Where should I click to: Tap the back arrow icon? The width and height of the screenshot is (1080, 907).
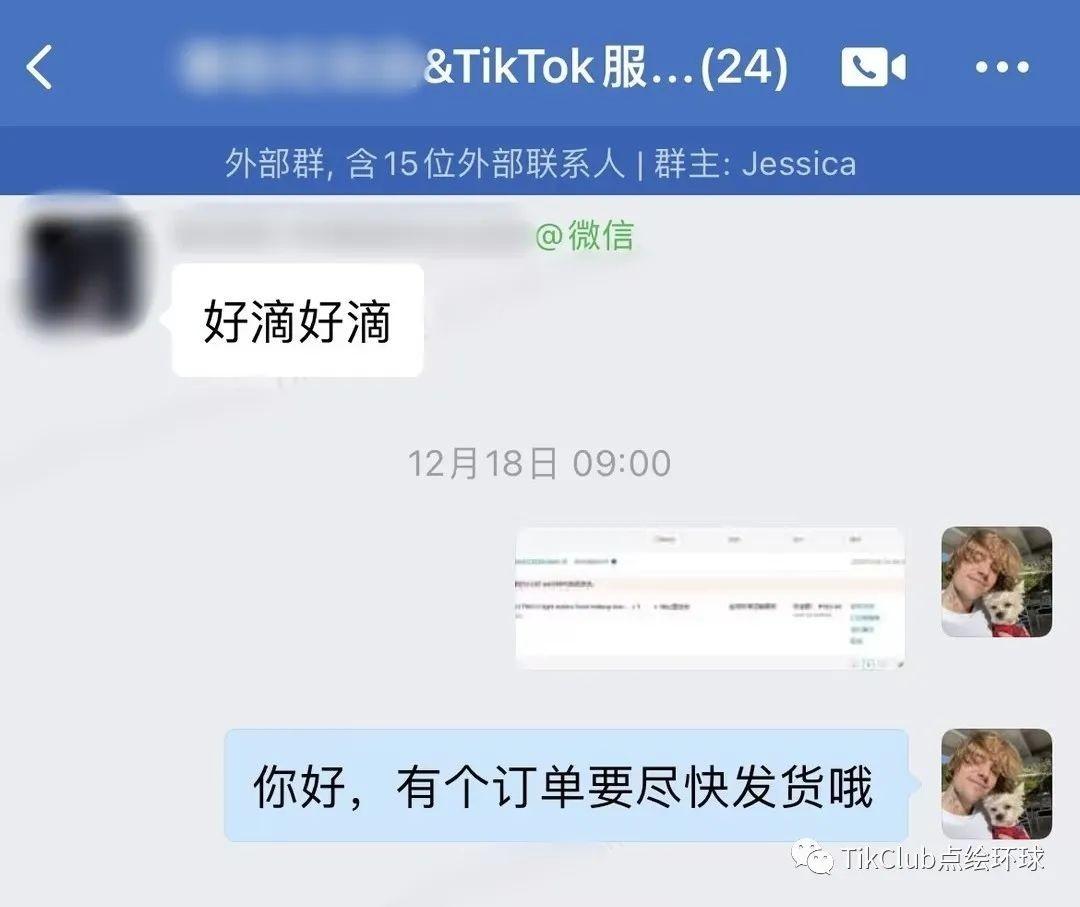tap(39, 67)
